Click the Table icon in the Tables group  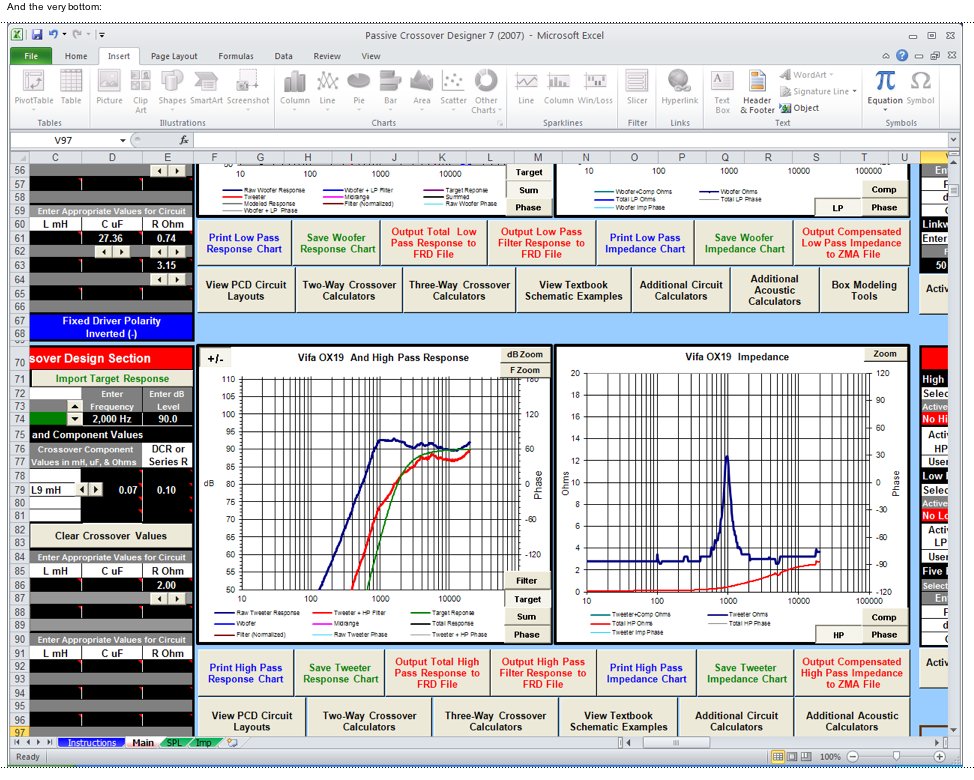pyautogui.click(x=71, y=88)
